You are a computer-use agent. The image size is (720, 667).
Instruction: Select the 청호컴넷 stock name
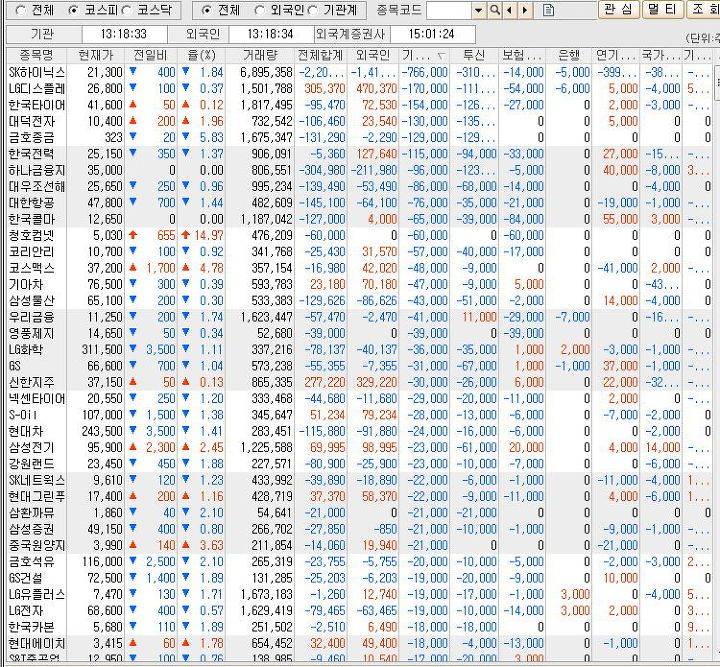(x=32, y=235)
